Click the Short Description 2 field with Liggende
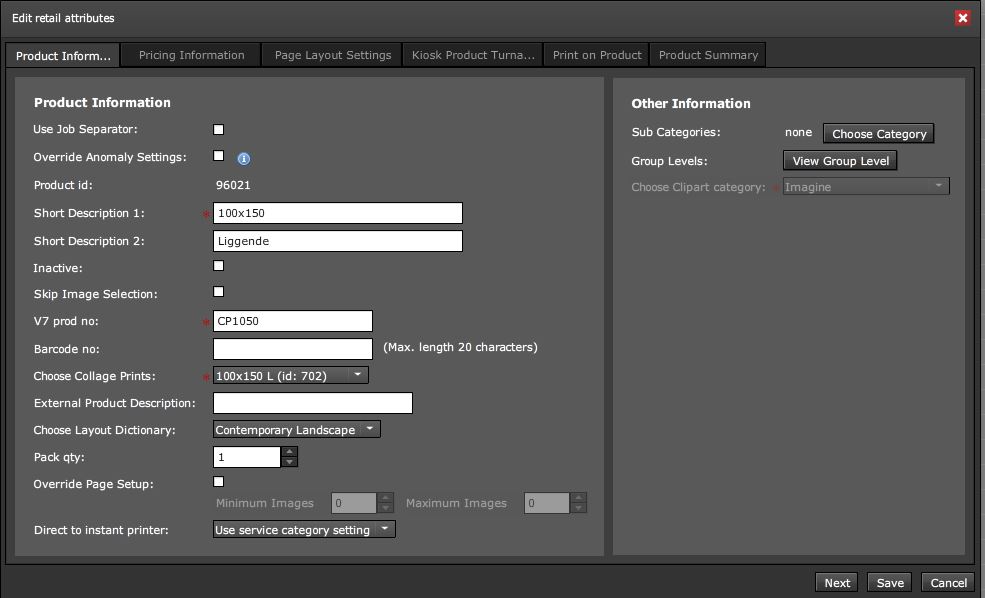The image size is (985, 598). tap(338, 241)
